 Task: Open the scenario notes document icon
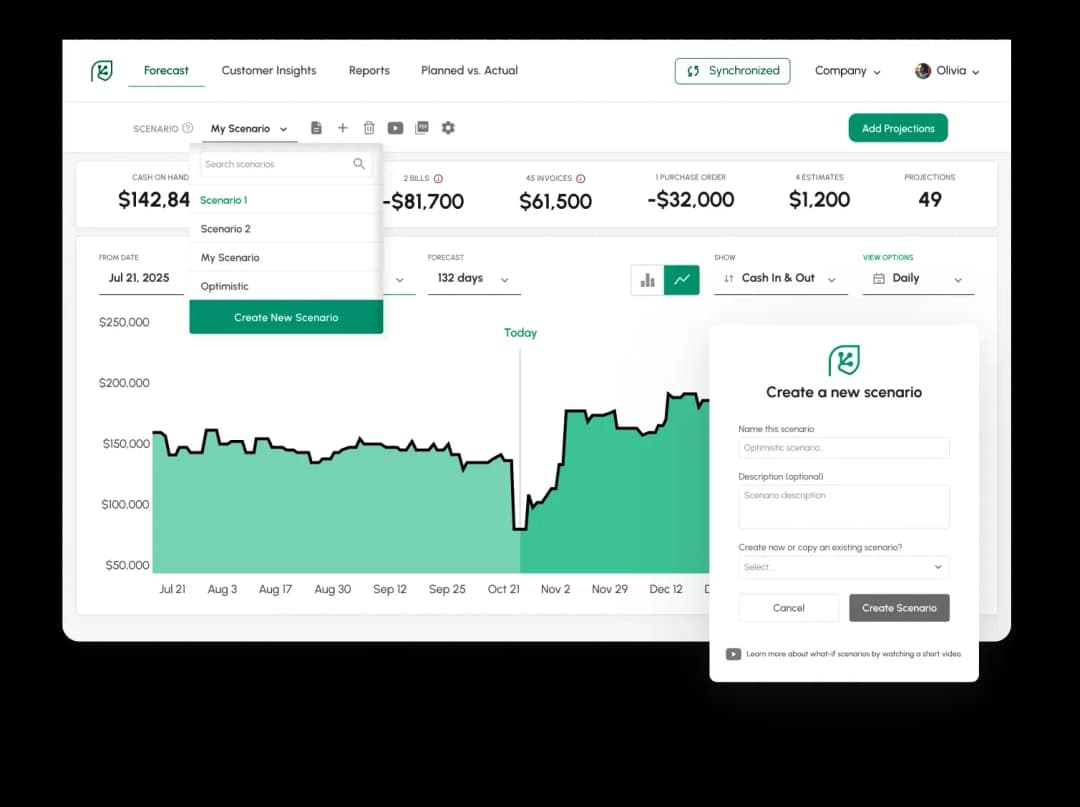(316, 127)
